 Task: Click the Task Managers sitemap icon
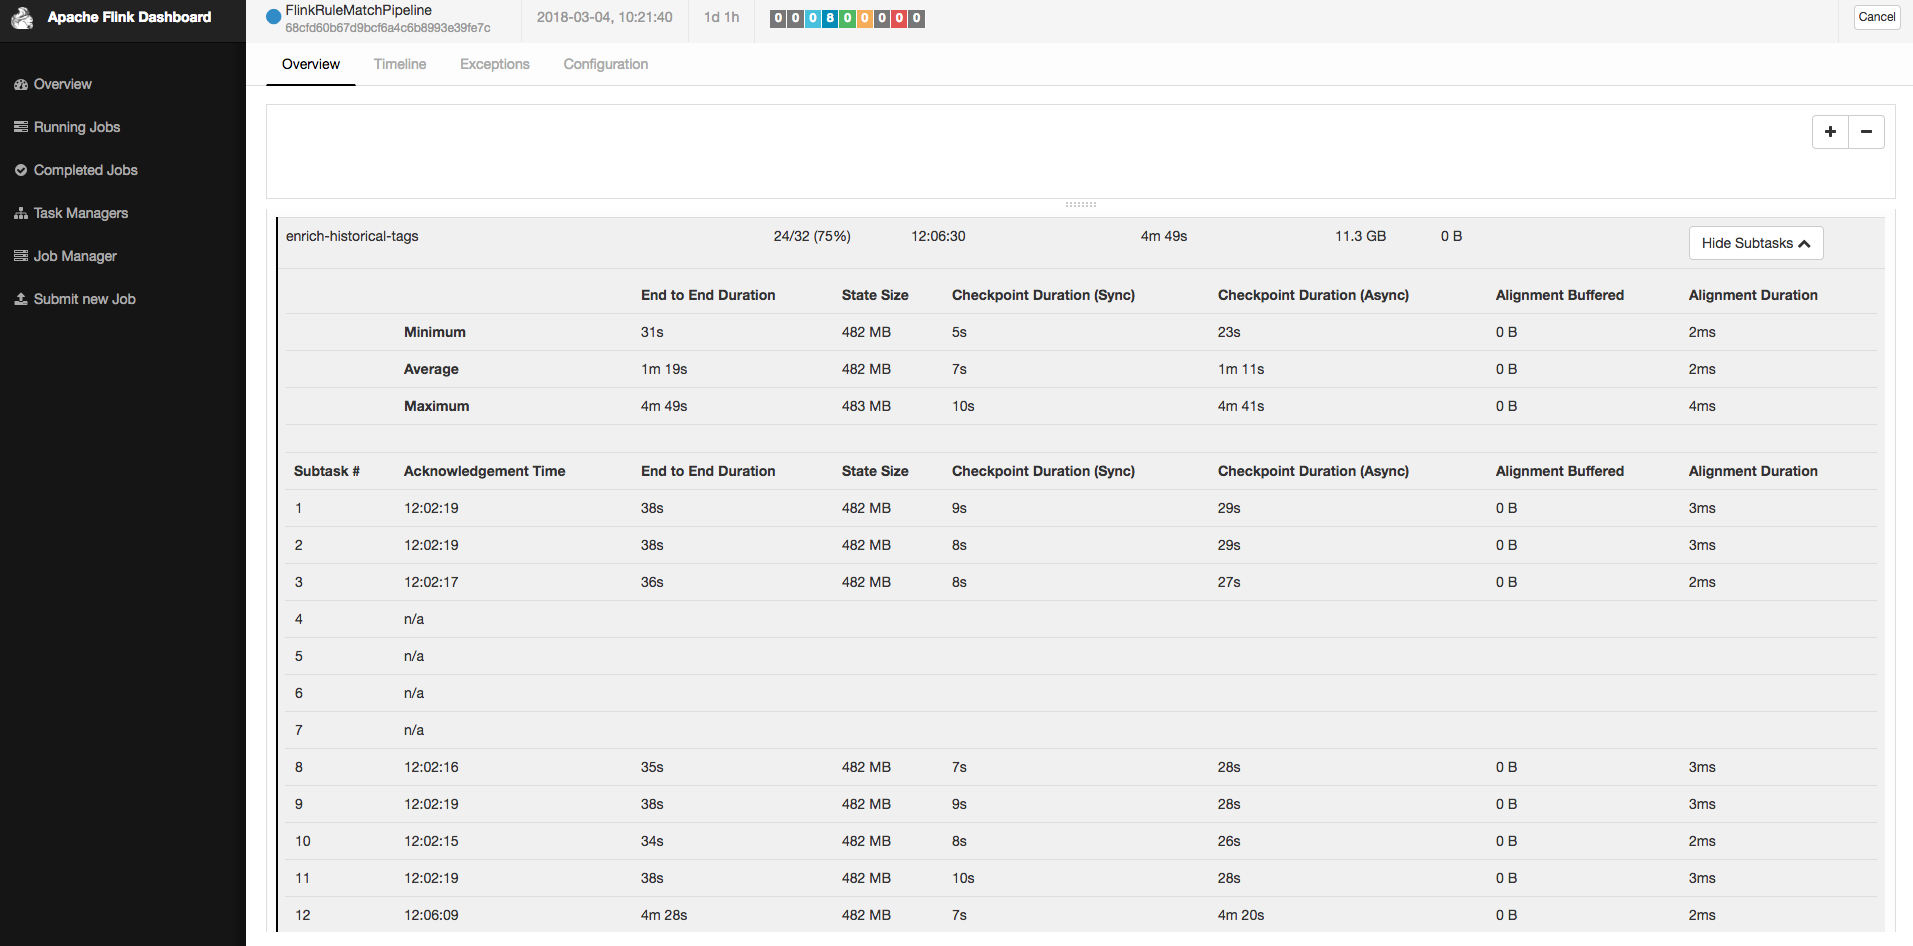tap(21, 214)
